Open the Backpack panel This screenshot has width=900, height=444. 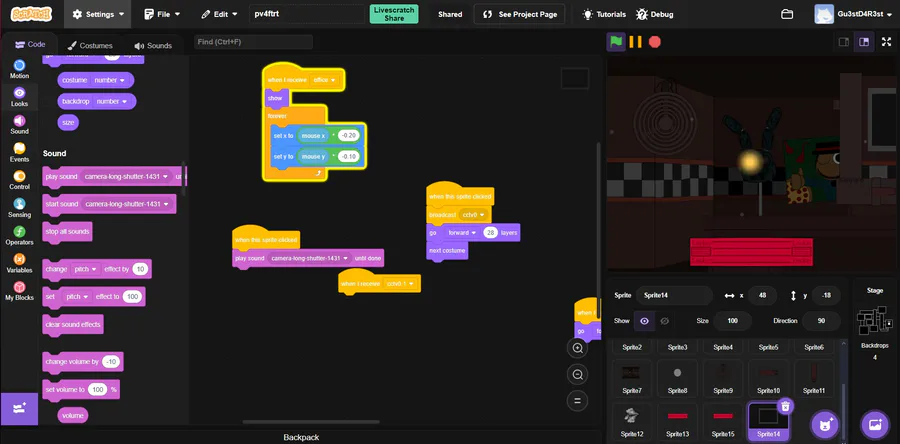[301, 437]
